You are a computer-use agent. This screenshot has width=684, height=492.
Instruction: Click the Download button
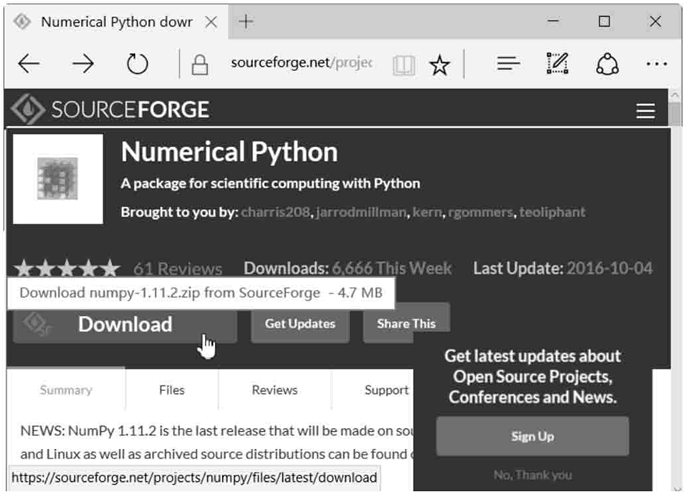[125, 325]
